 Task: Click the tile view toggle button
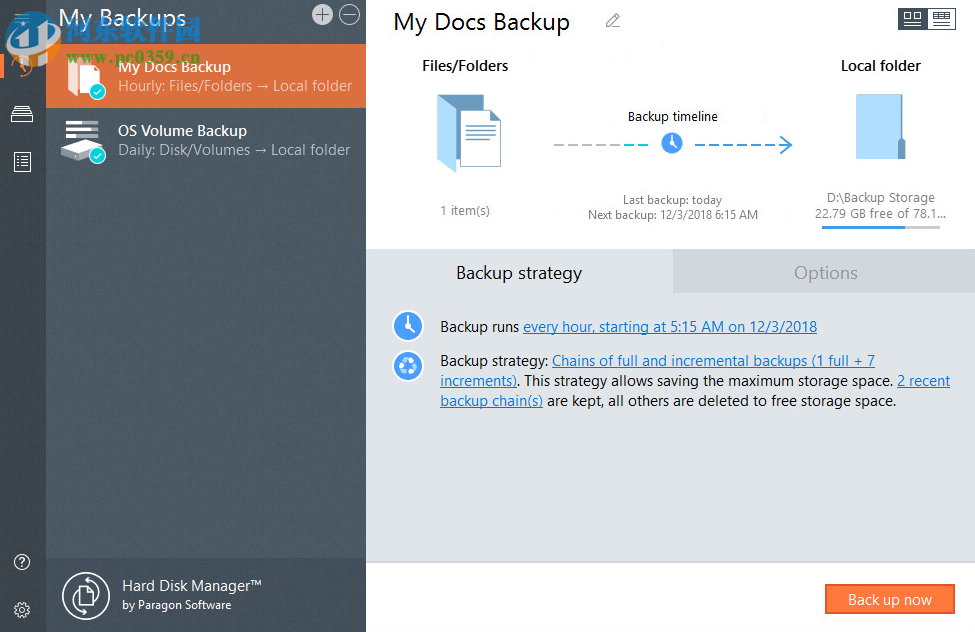(911, 18)
